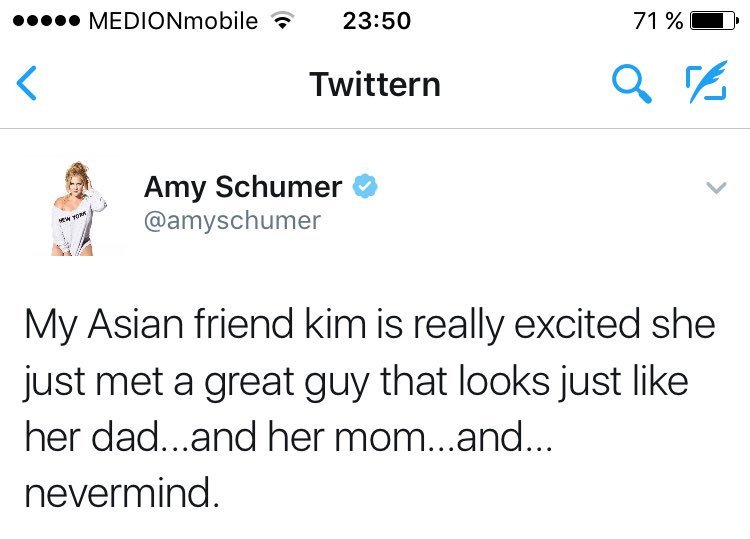
Task: Tap tweet line starting "My Asian friend"
Action: (370, 326)
